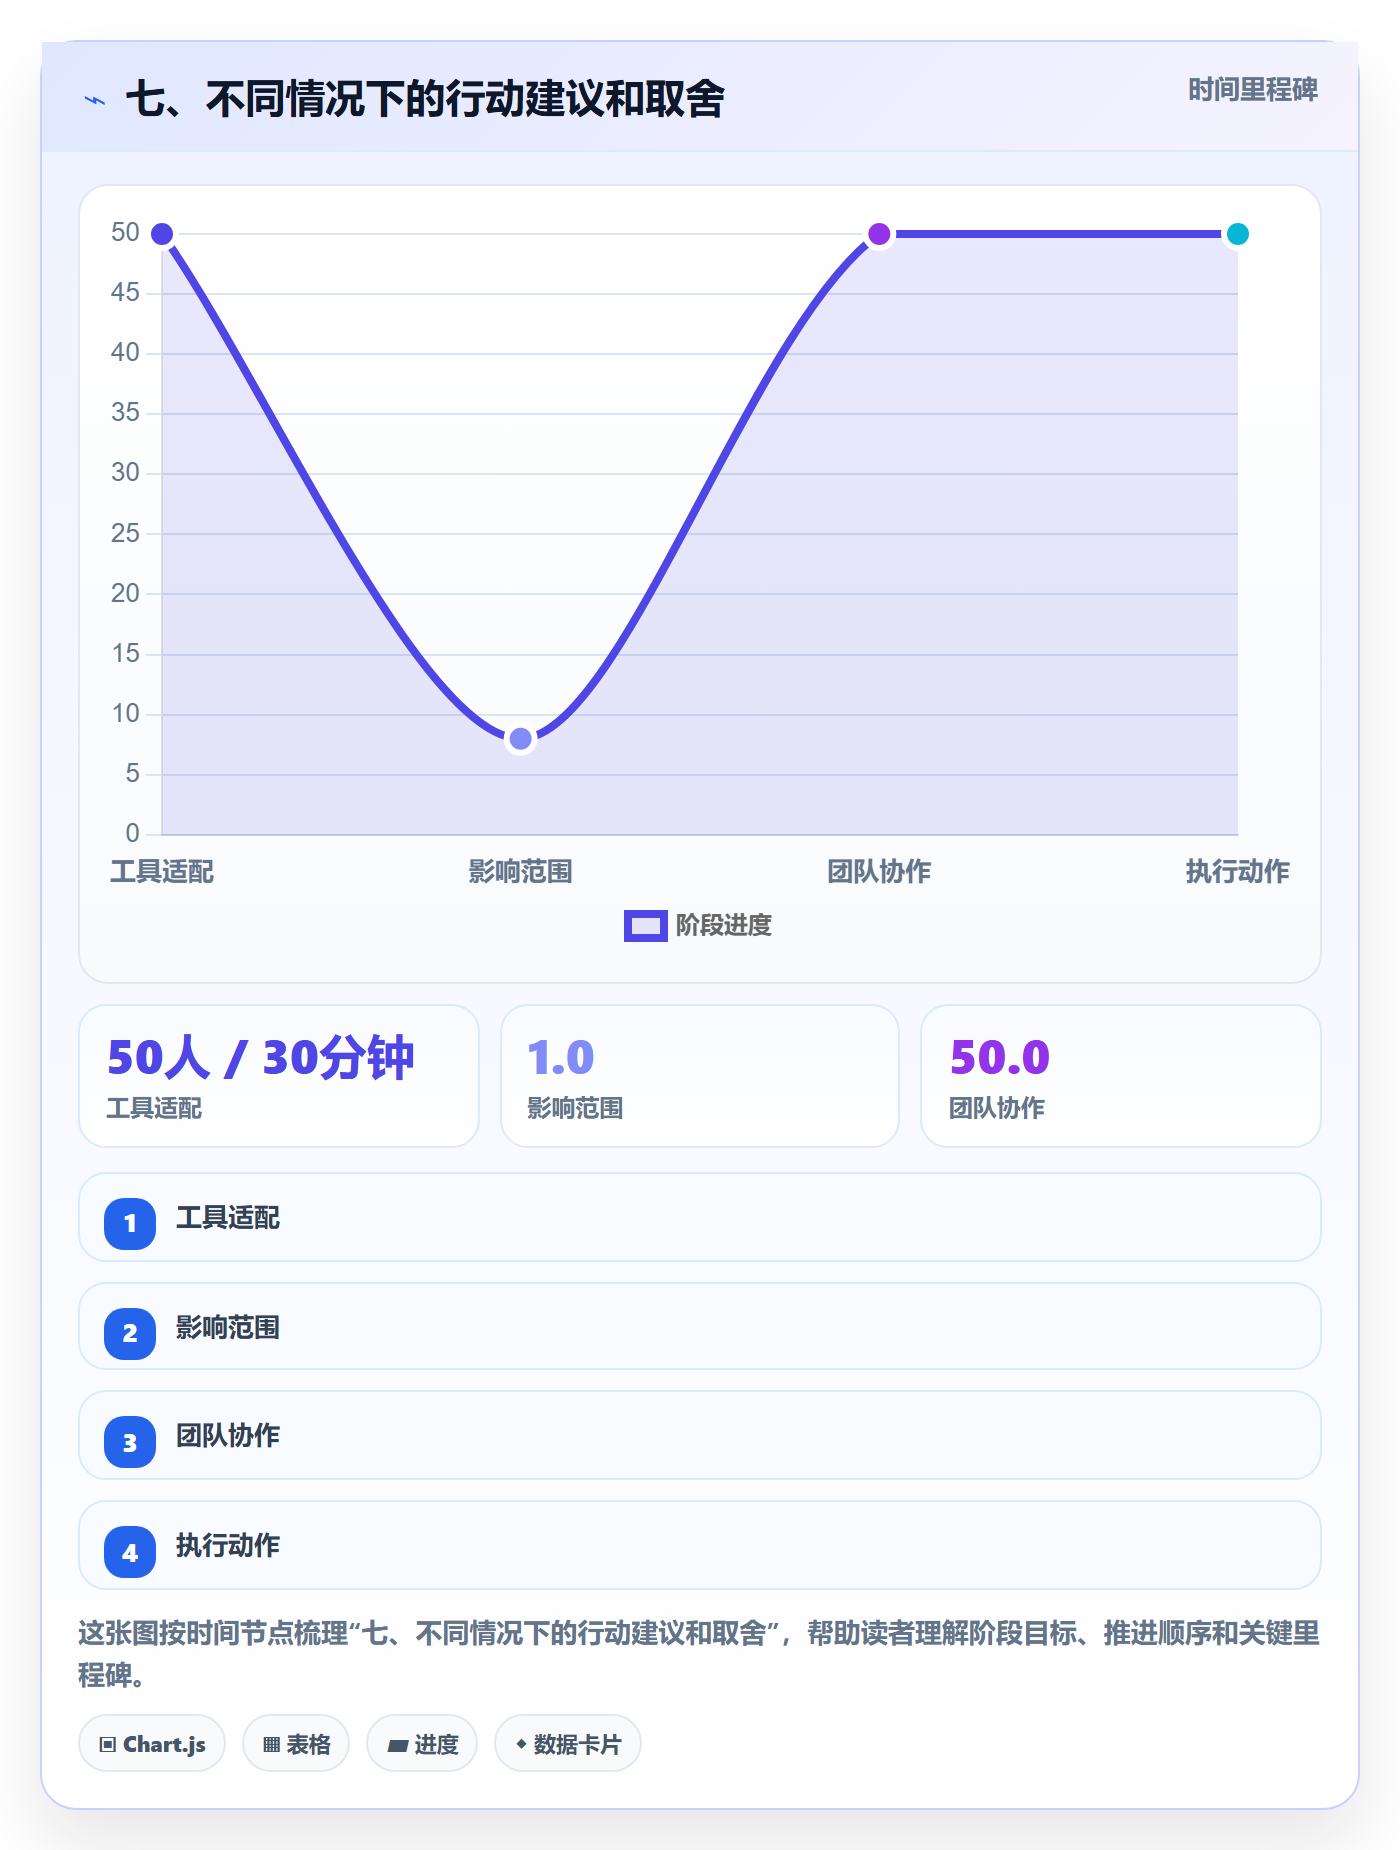Open the 团队协作 list row
Screen dimensions: 1400x1850
(x=700, y=1435)
